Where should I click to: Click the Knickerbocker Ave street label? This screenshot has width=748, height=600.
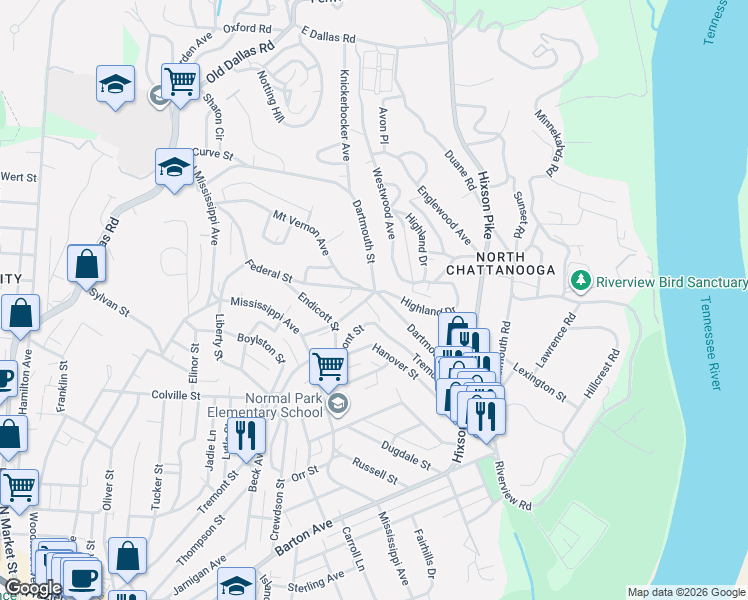345,115
